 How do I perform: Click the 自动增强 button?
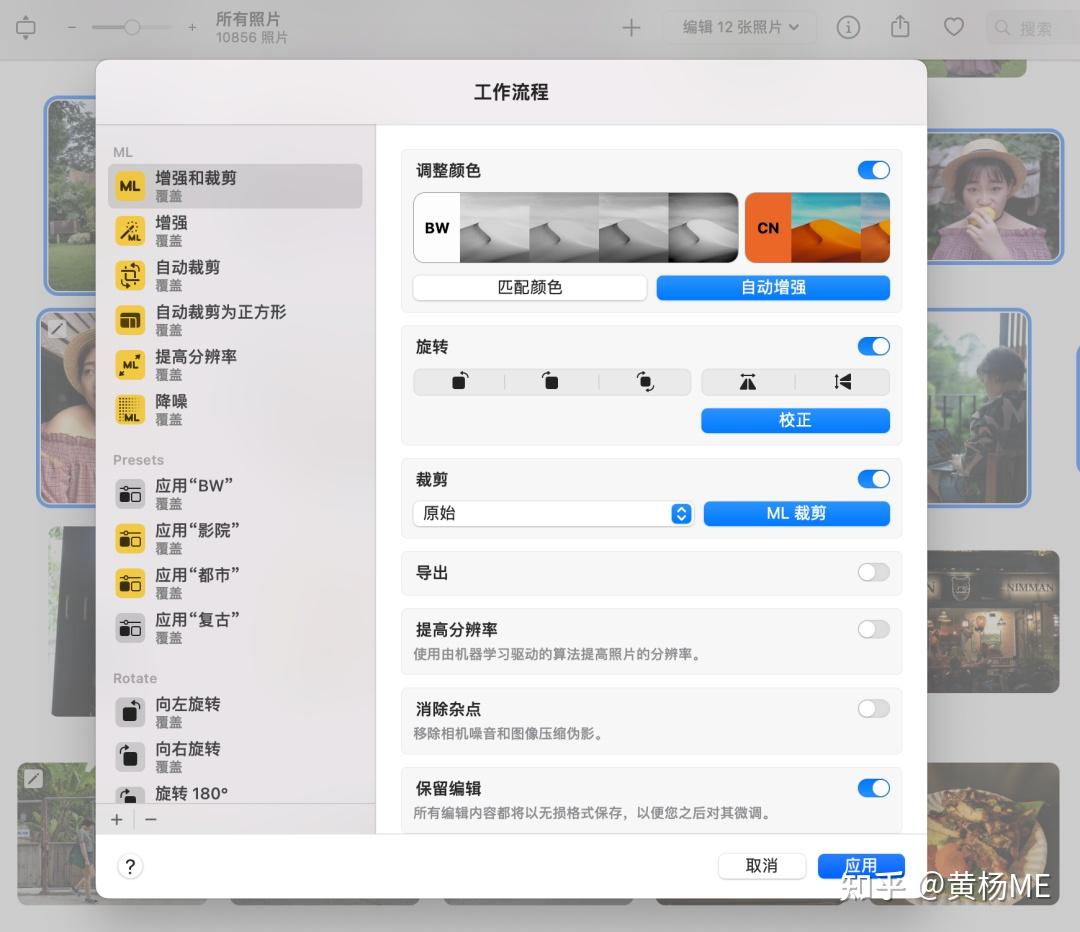click(772, 288)
